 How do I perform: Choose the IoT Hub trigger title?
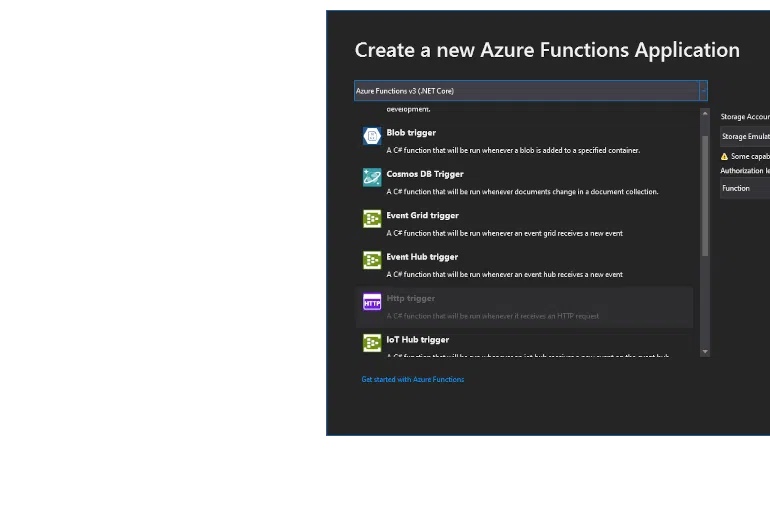[417, 340]
